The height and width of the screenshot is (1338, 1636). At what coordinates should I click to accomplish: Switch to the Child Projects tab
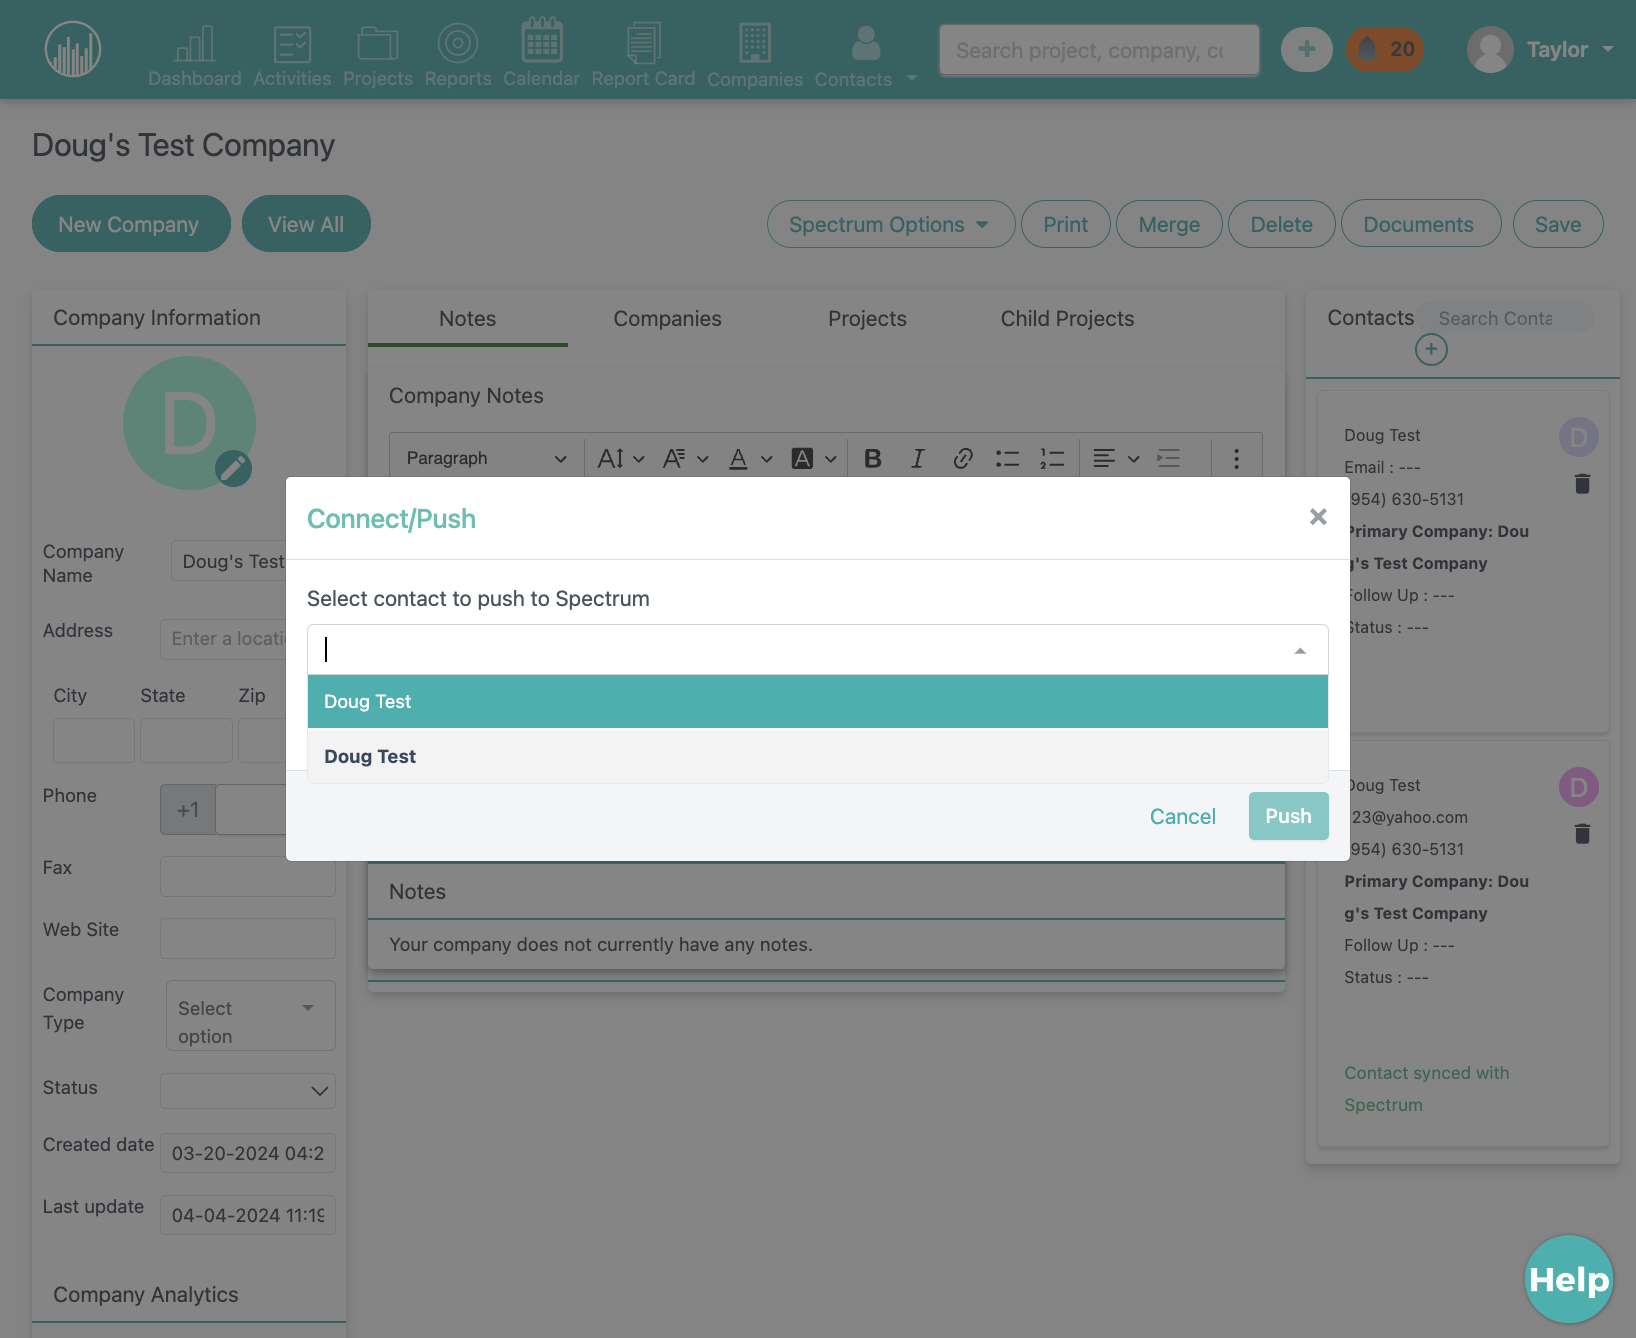1067,319
